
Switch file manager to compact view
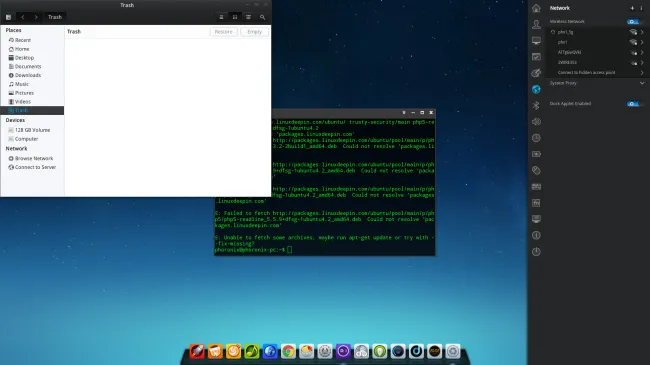[248, 17]
